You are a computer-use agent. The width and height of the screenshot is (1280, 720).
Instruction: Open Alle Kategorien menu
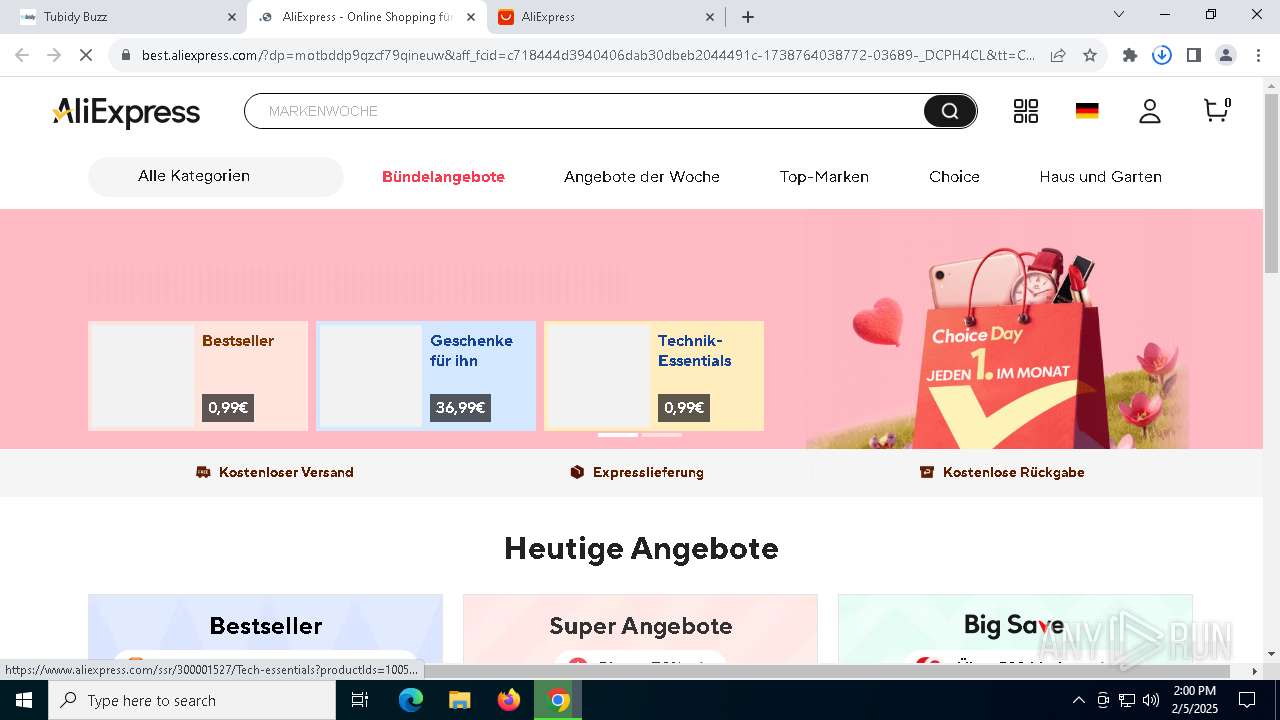[216, 176]
